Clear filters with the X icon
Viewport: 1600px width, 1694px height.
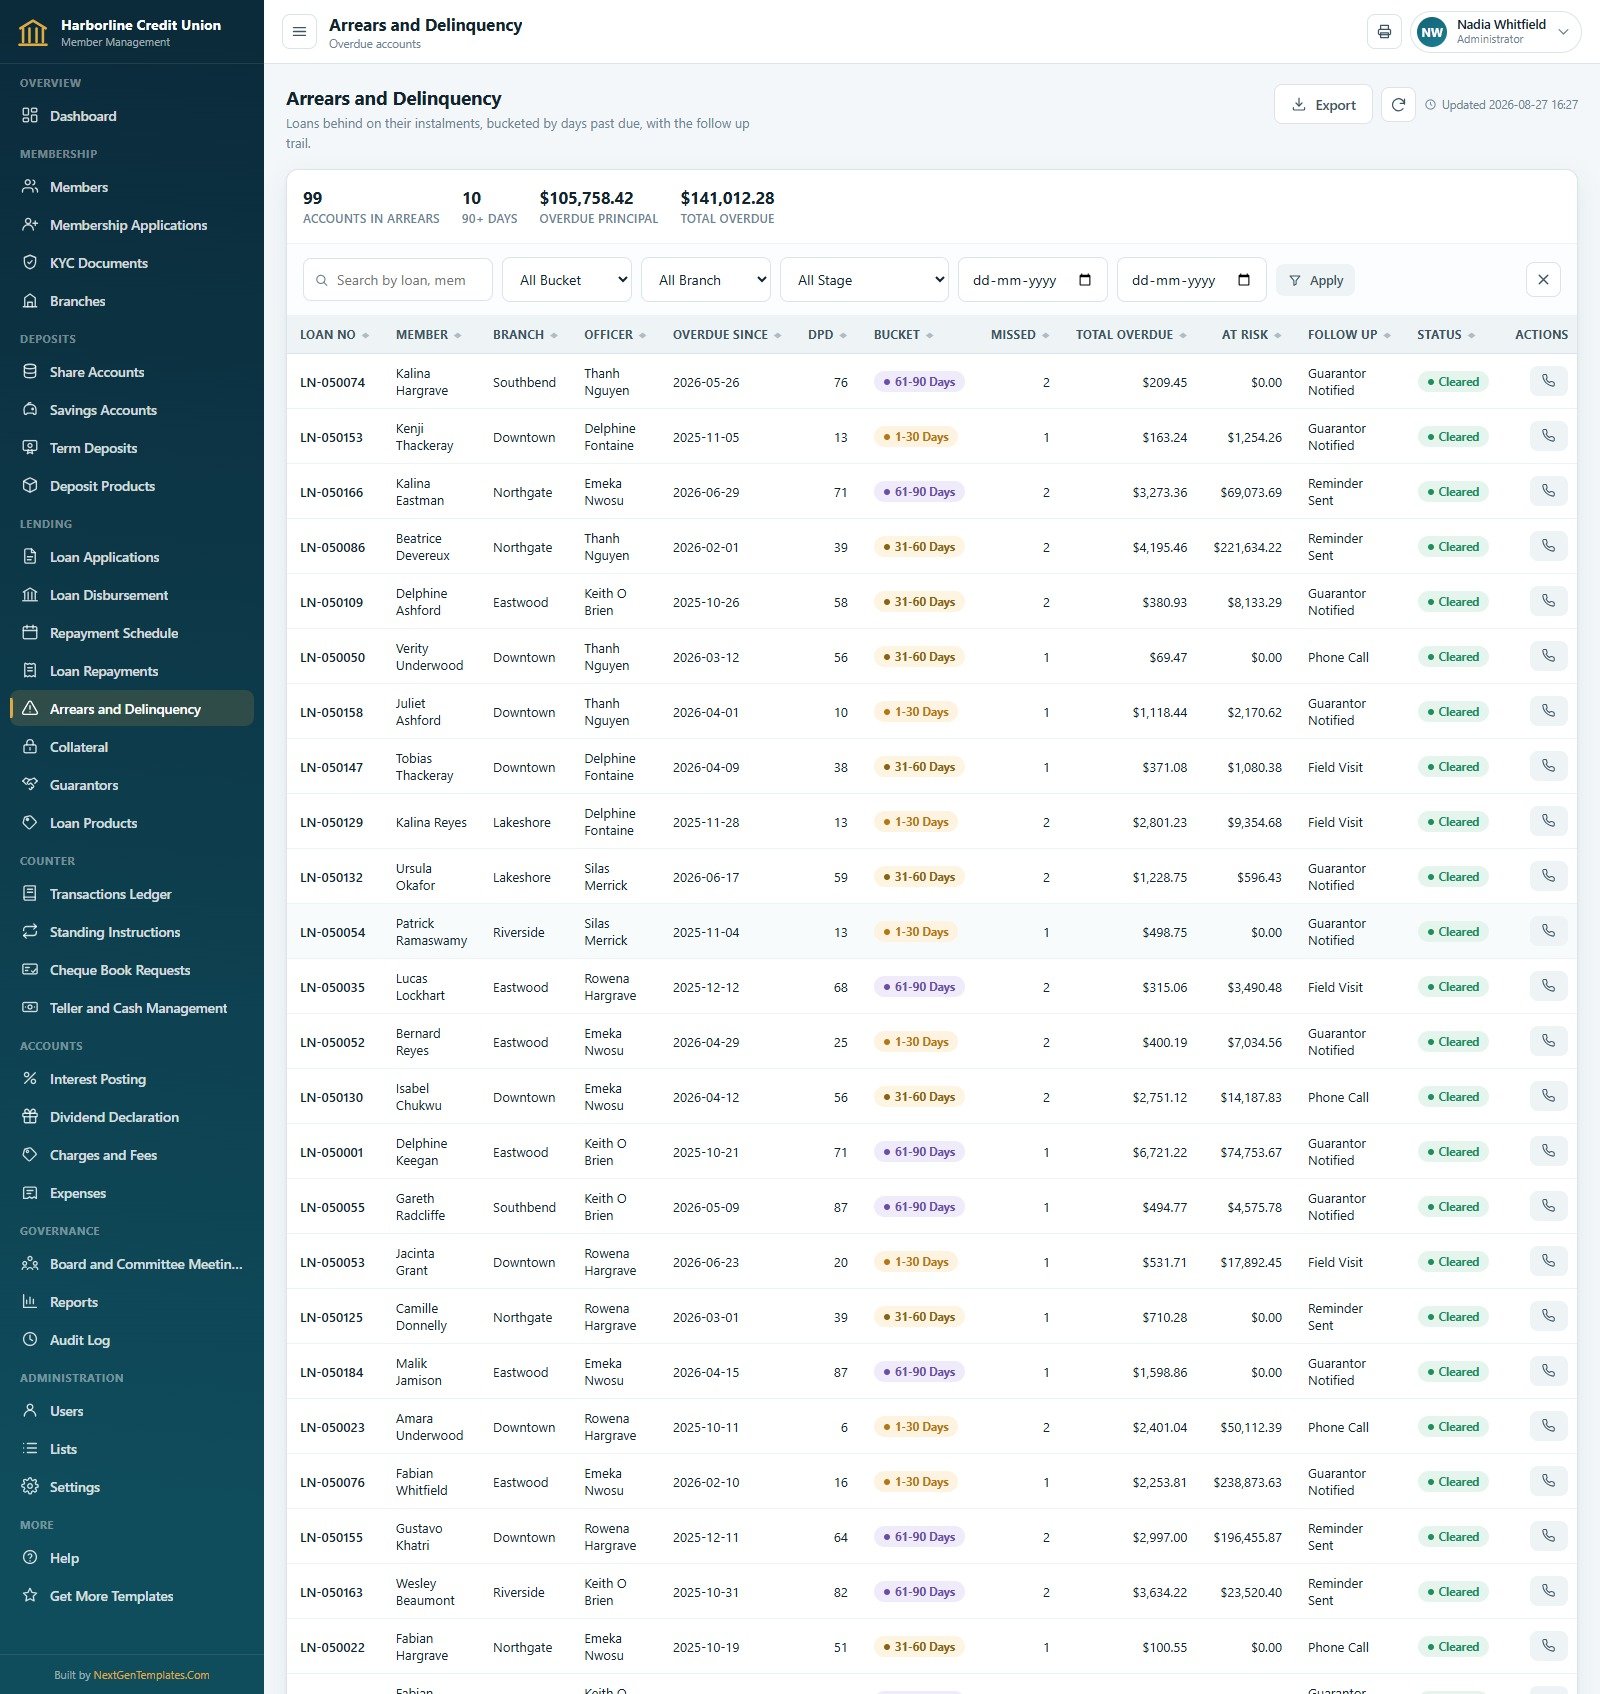(1543, 280)
